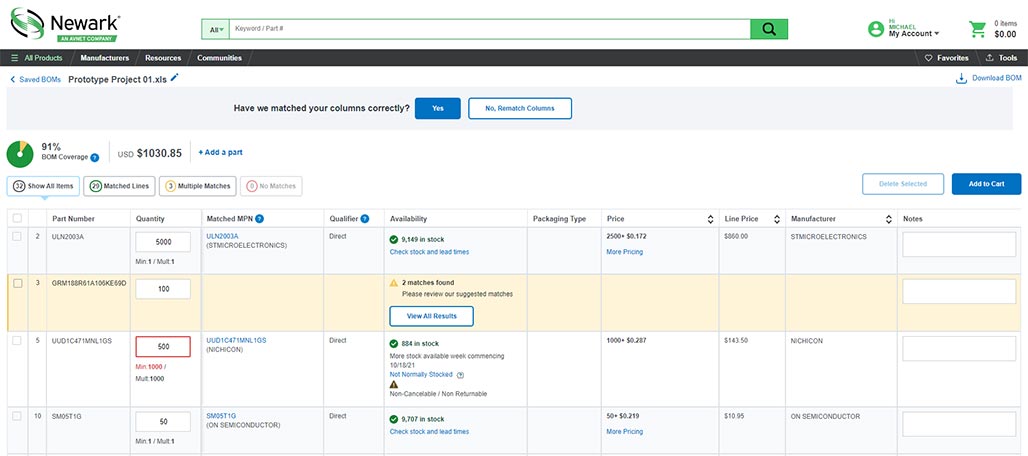Check stock and lead times for ULN2003A
The height and width of the screenshot is (456, 1028).
[429, 252]
